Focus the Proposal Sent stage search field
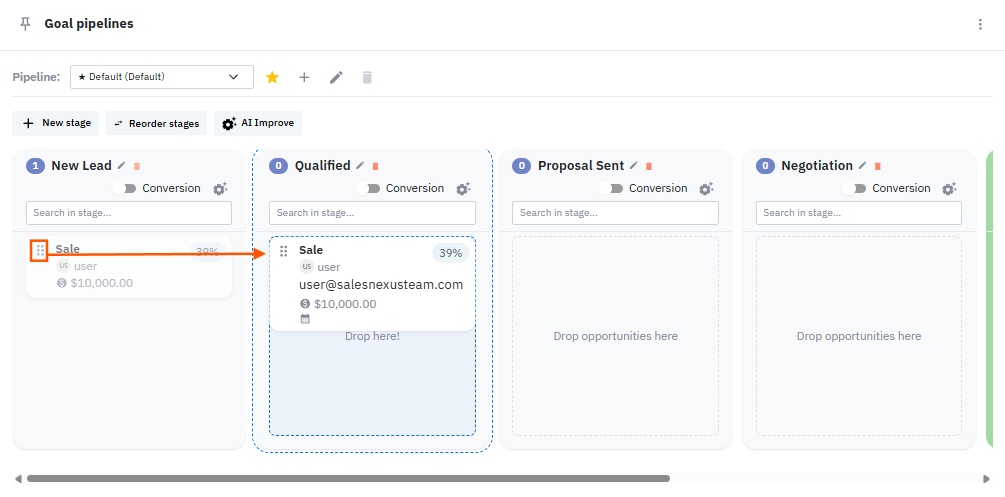The width and height of the screenshot is (1005, 497). (x=615, y=213)
